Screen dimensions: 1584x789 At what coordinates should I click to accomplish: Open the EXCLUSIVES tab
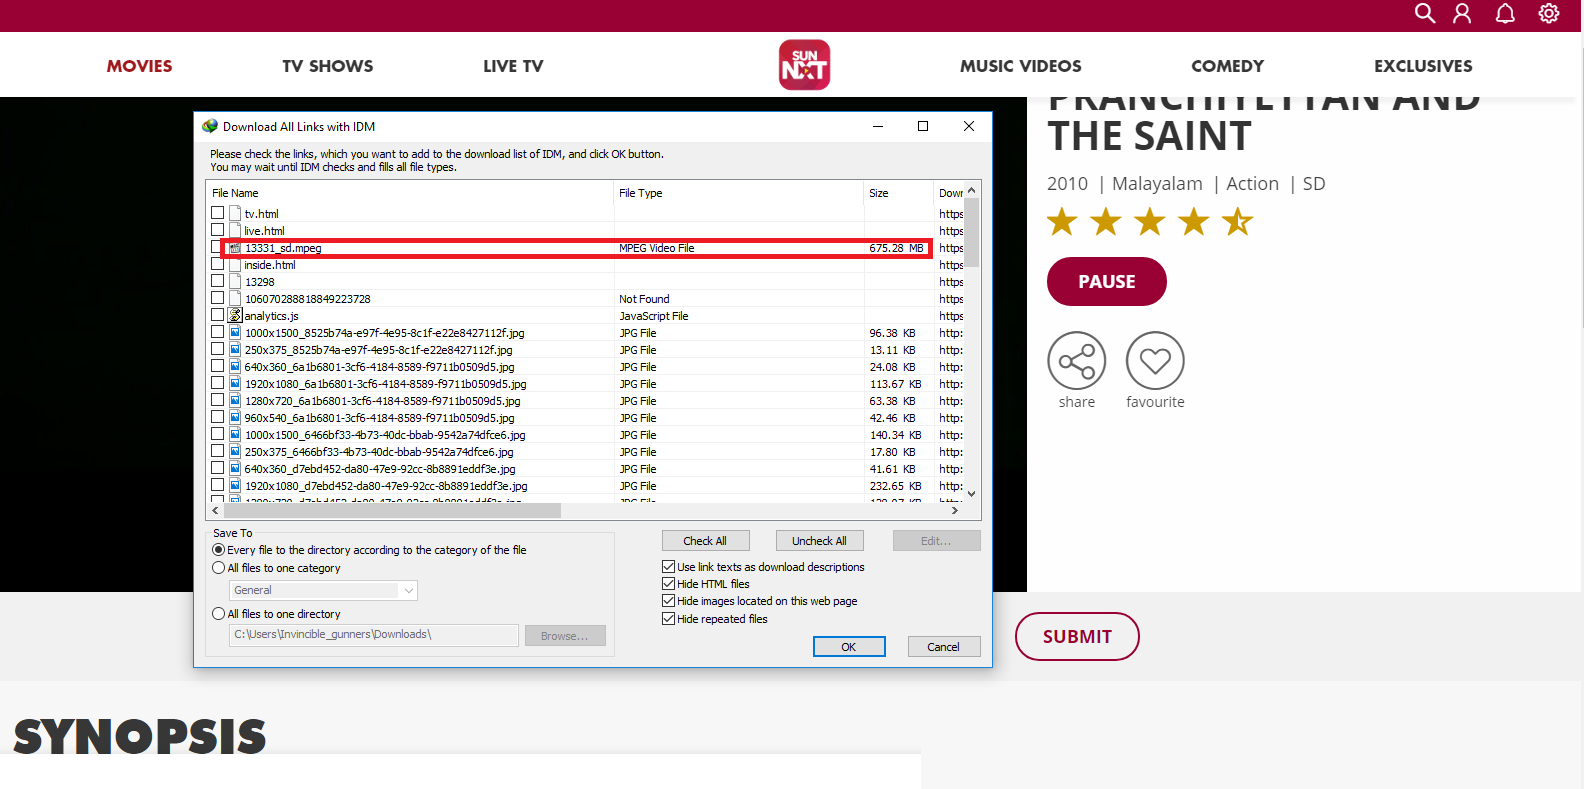pos(1423,66)
